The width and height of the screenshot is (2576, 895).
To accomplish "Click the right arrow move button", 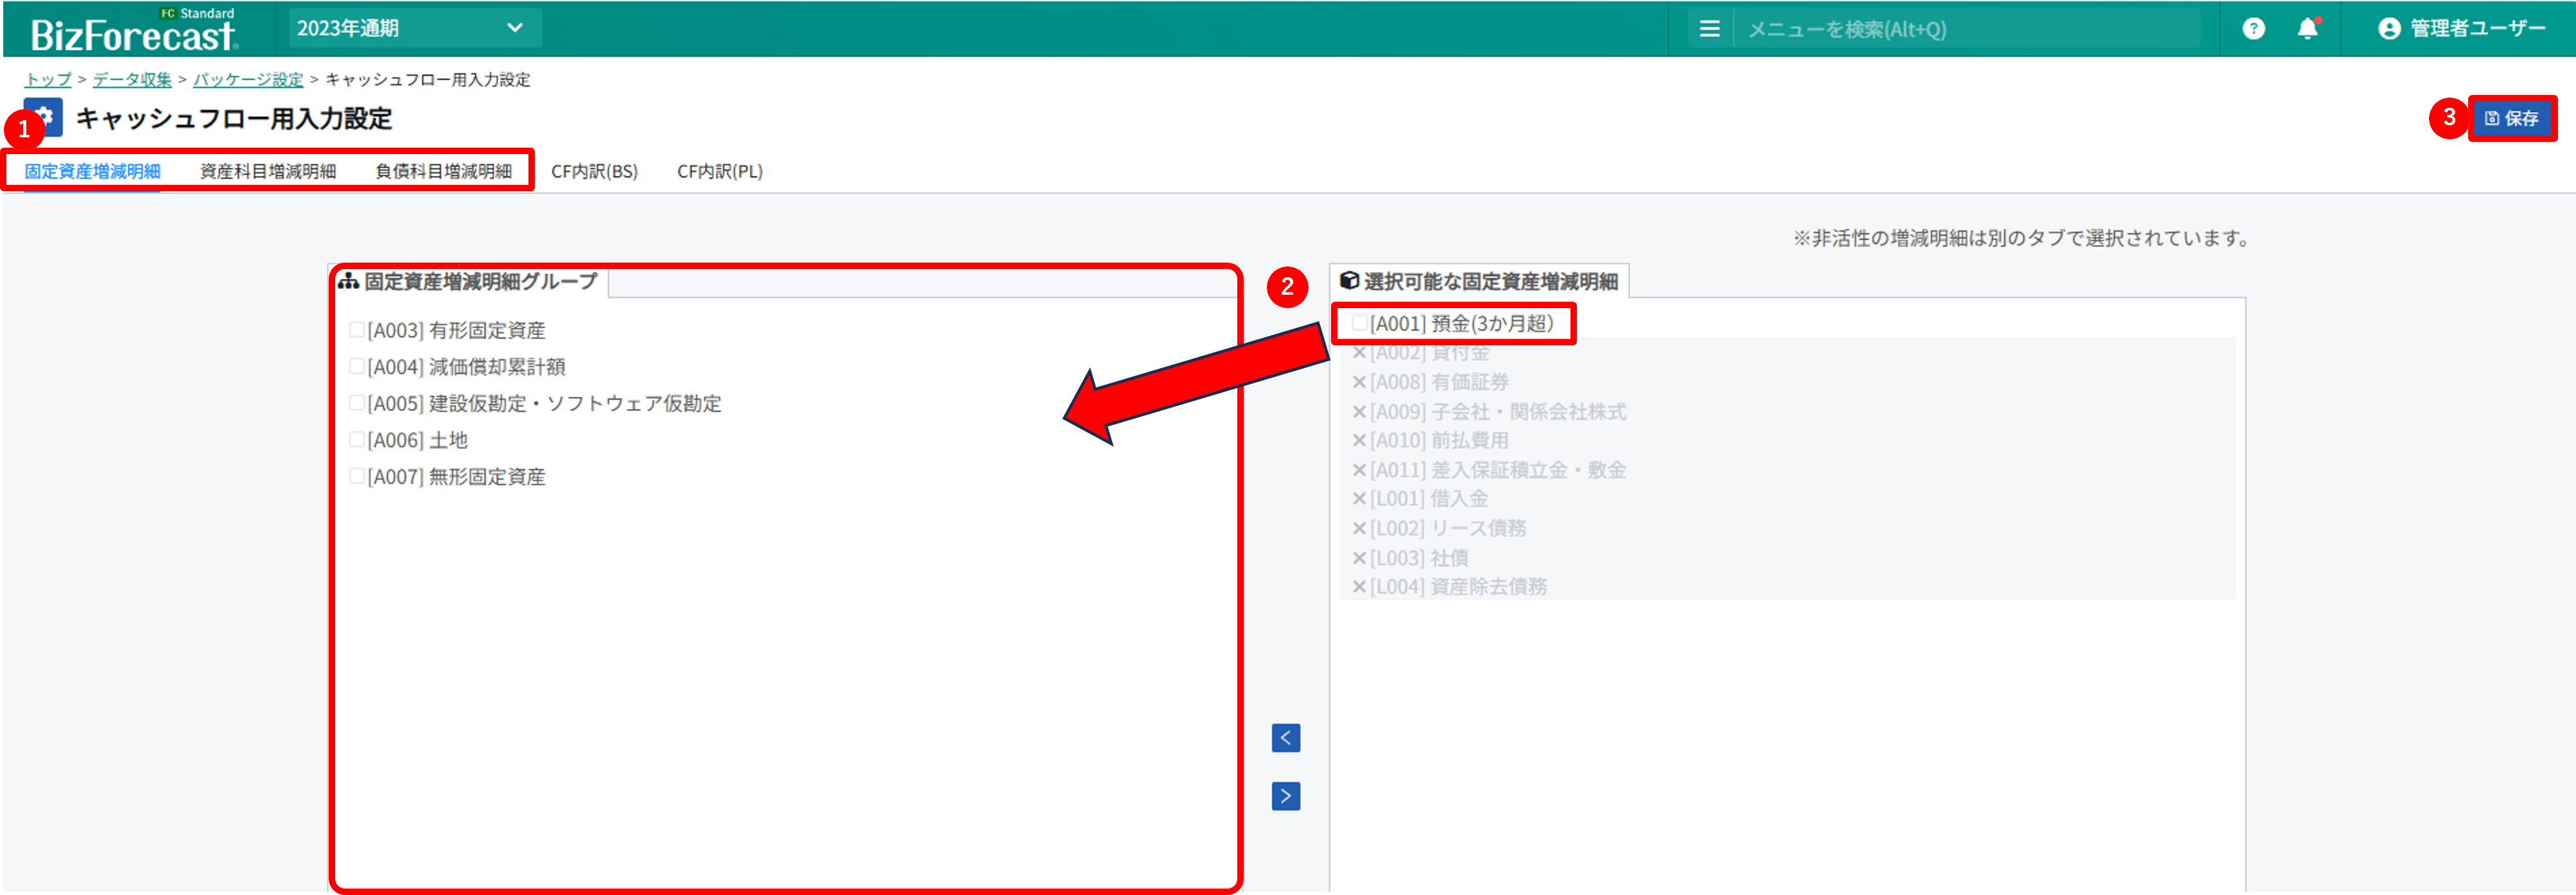I will [1285, 796].
